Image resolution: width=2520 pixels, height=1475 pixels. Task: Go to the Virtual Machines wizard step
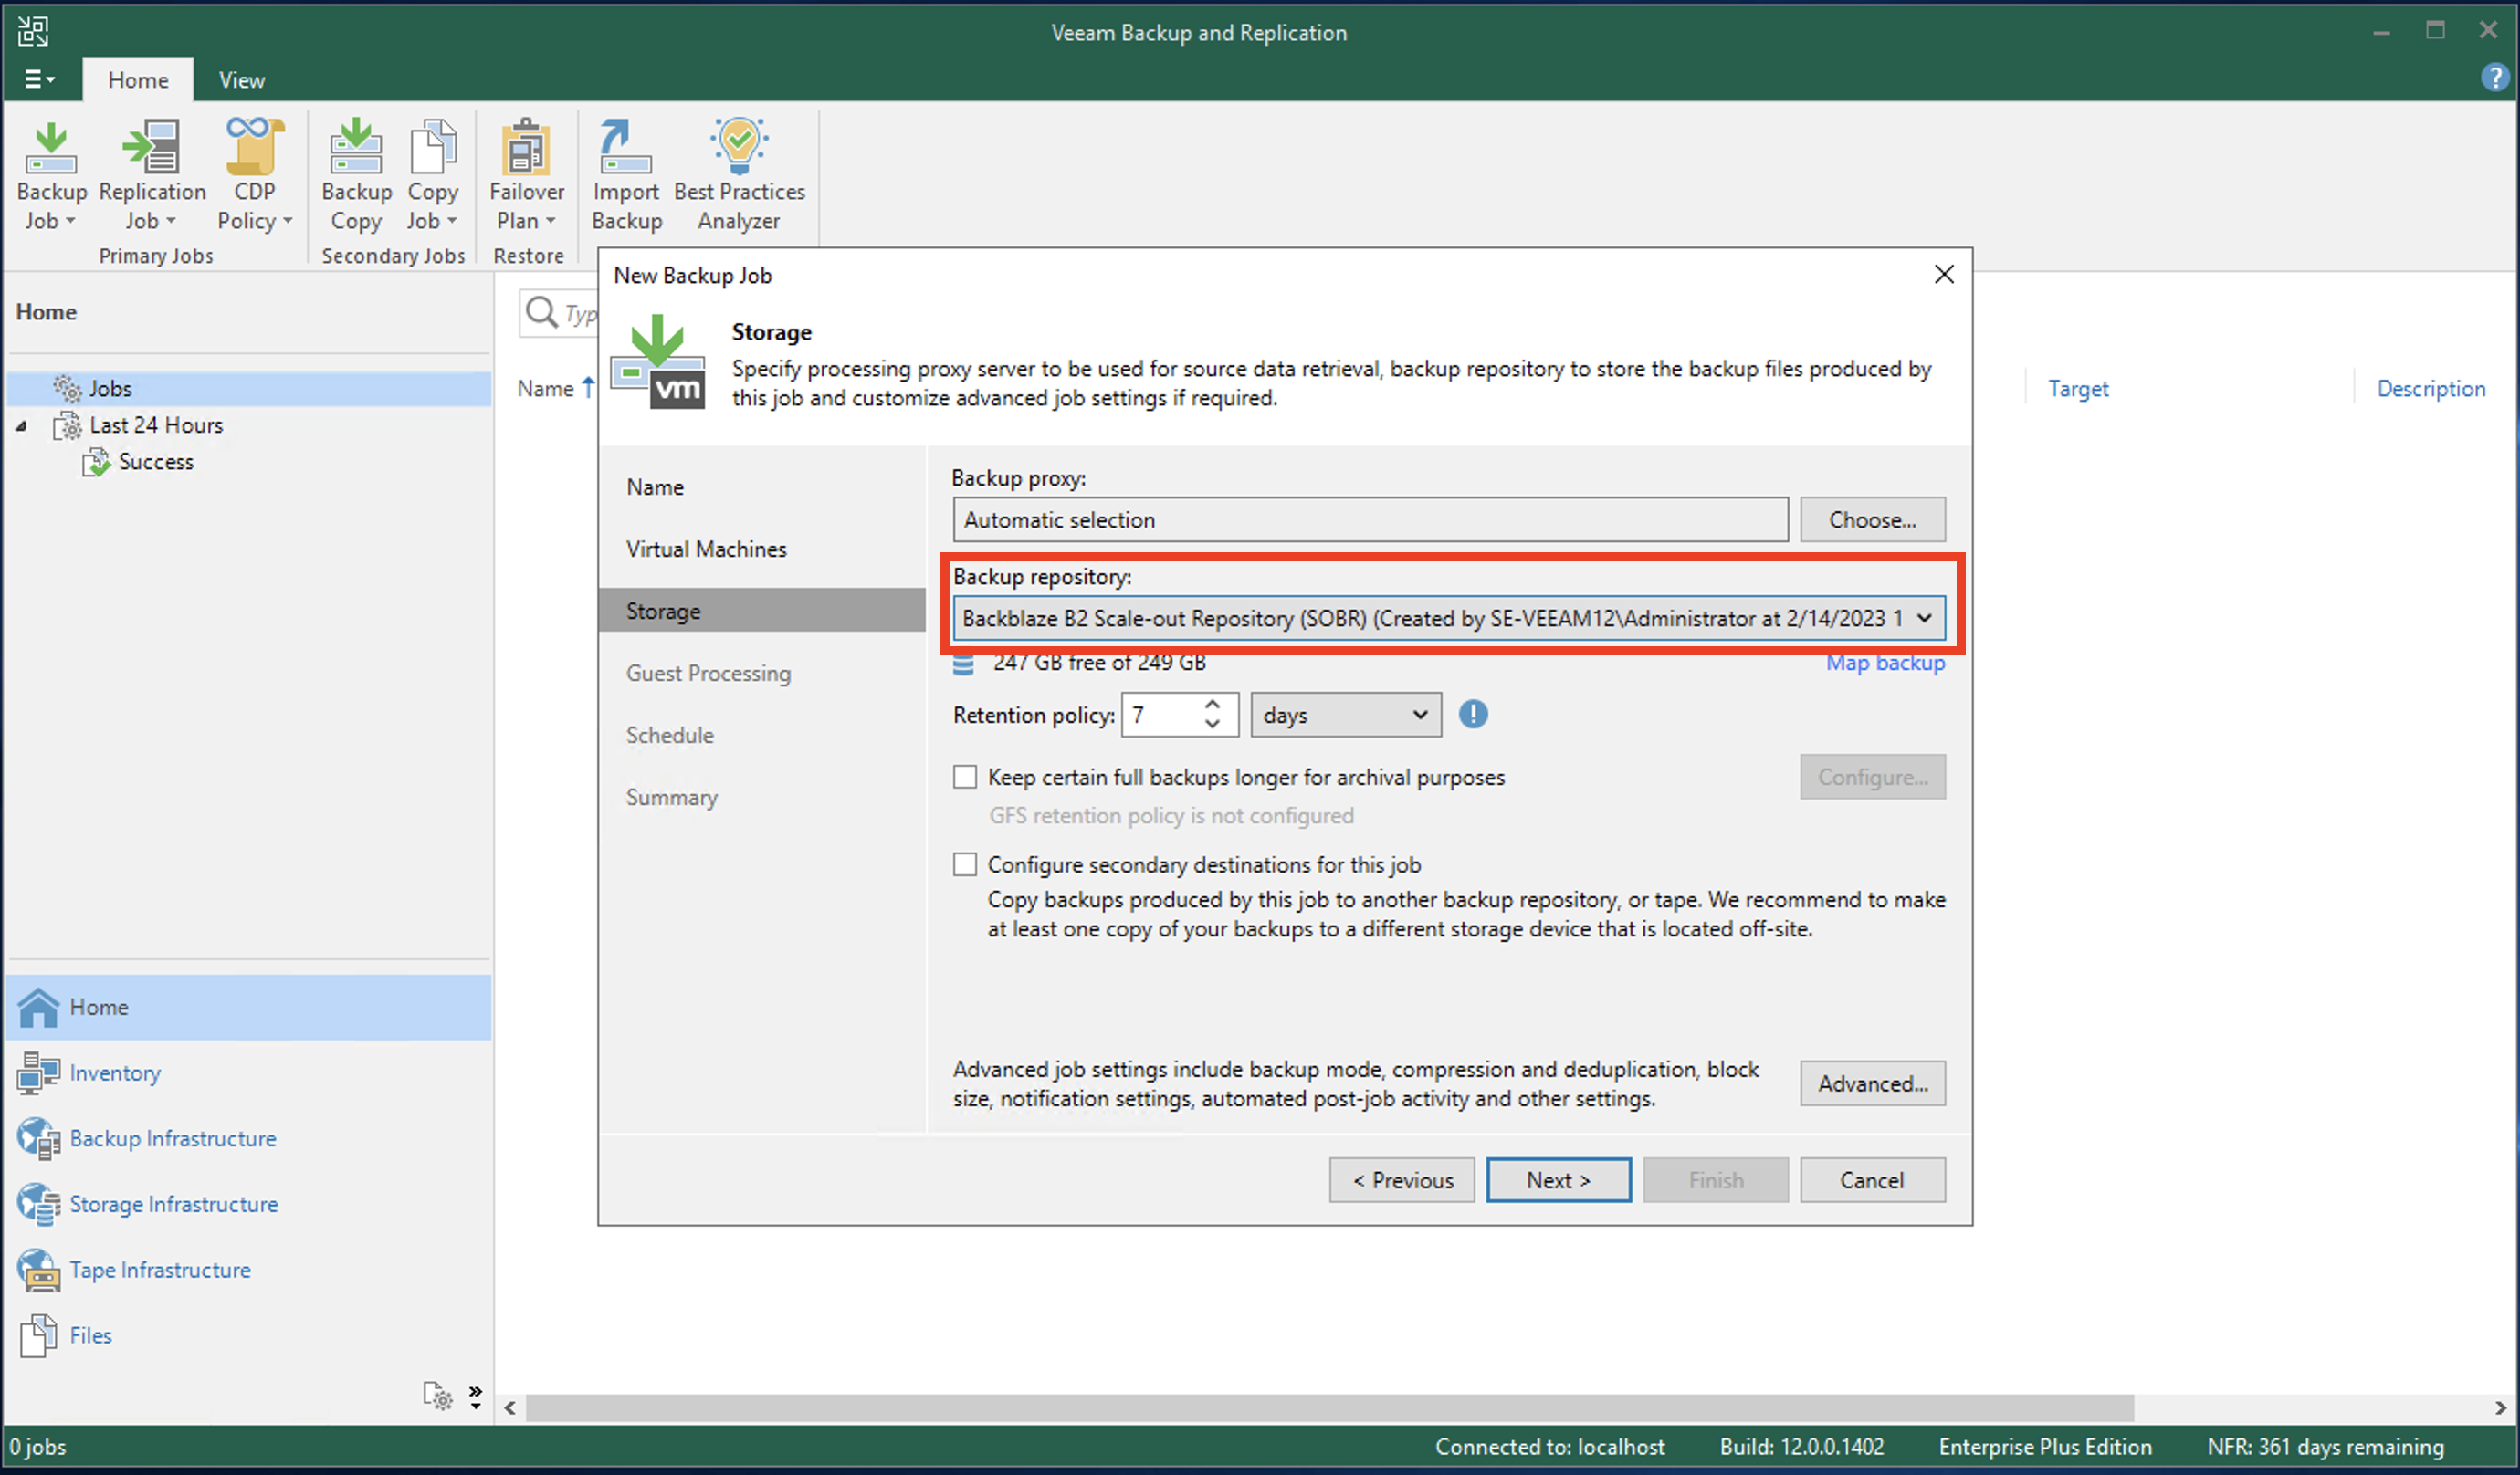click(x=706, y=549)
